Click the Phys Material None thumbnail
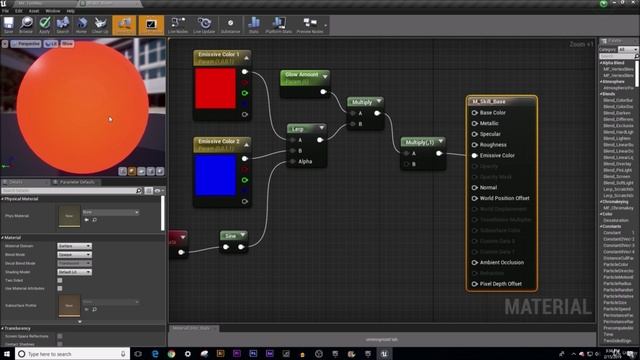Viewport: 640px width, 360px height. pos(69,216)
